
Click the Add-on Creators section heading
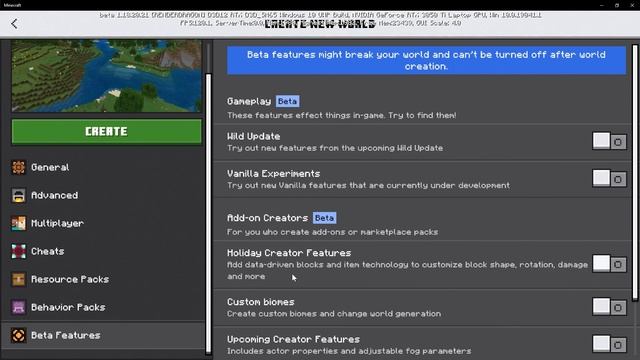click(267, 218)
